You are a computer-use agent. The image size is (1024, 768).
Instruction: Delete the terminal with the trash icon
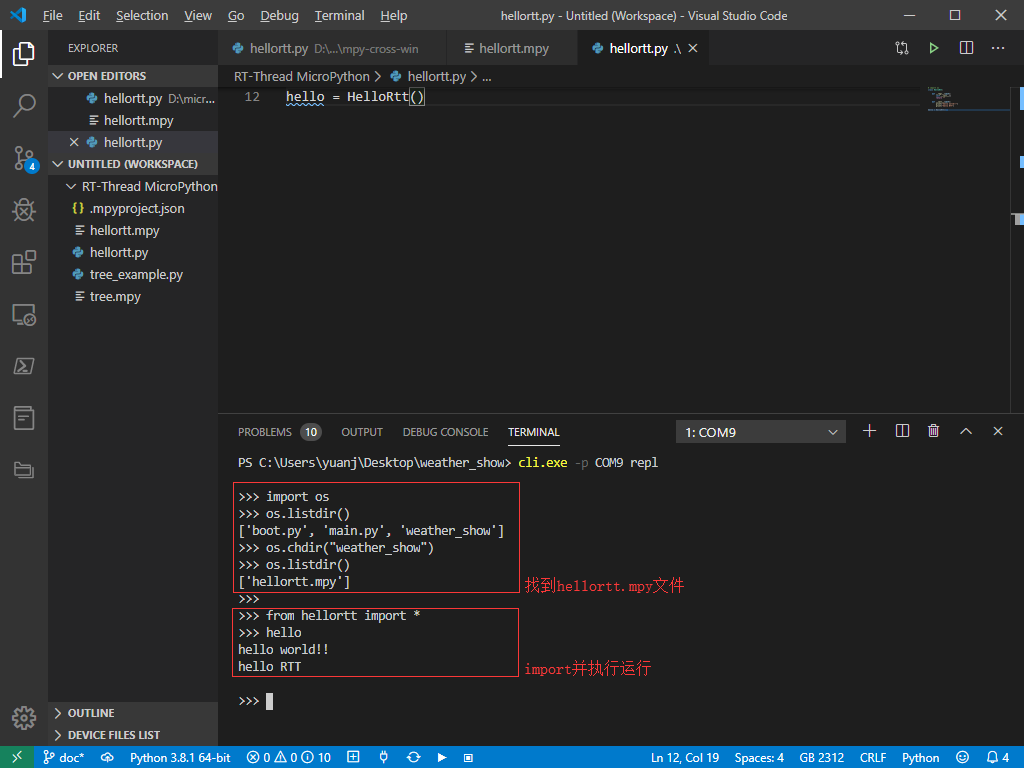tap(933, 431)
